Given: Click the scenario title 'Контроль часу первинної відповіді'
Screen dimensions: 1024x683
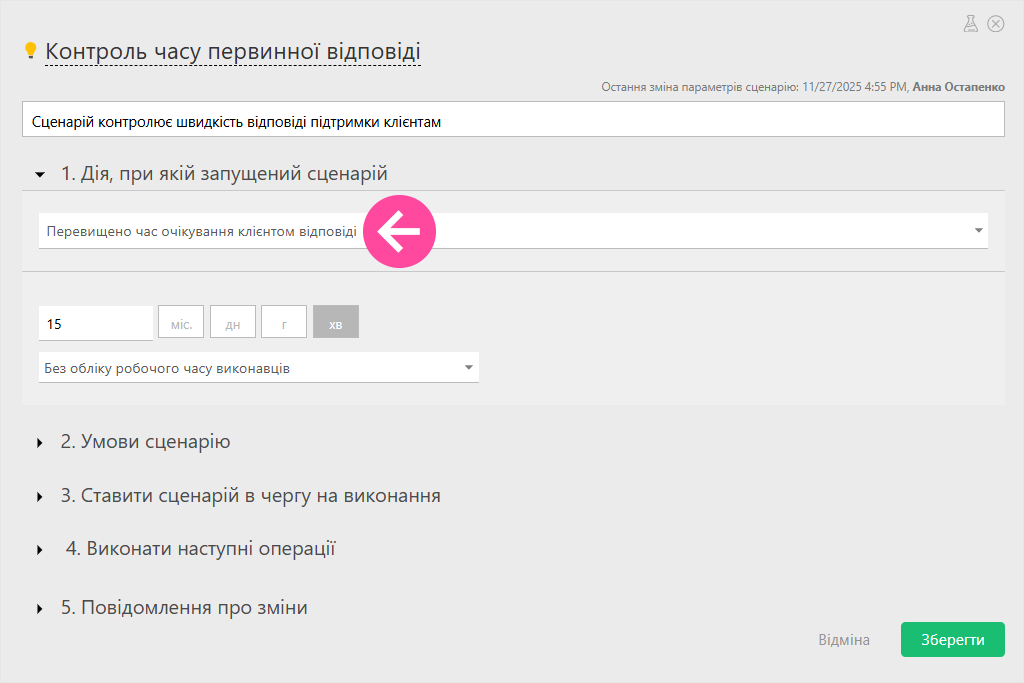Looking at the screenshot, I should (x=233, y=51).
